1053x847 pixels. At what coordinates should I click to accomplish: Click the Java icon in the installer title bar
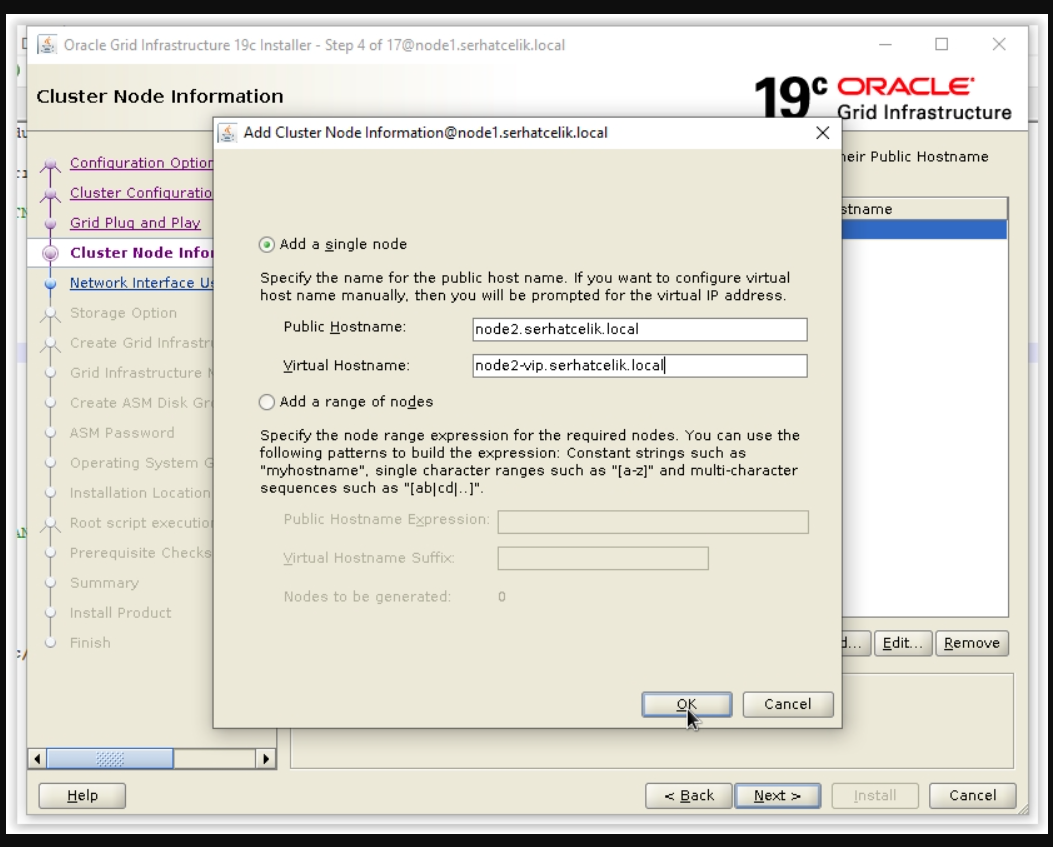tap(47, 45)
